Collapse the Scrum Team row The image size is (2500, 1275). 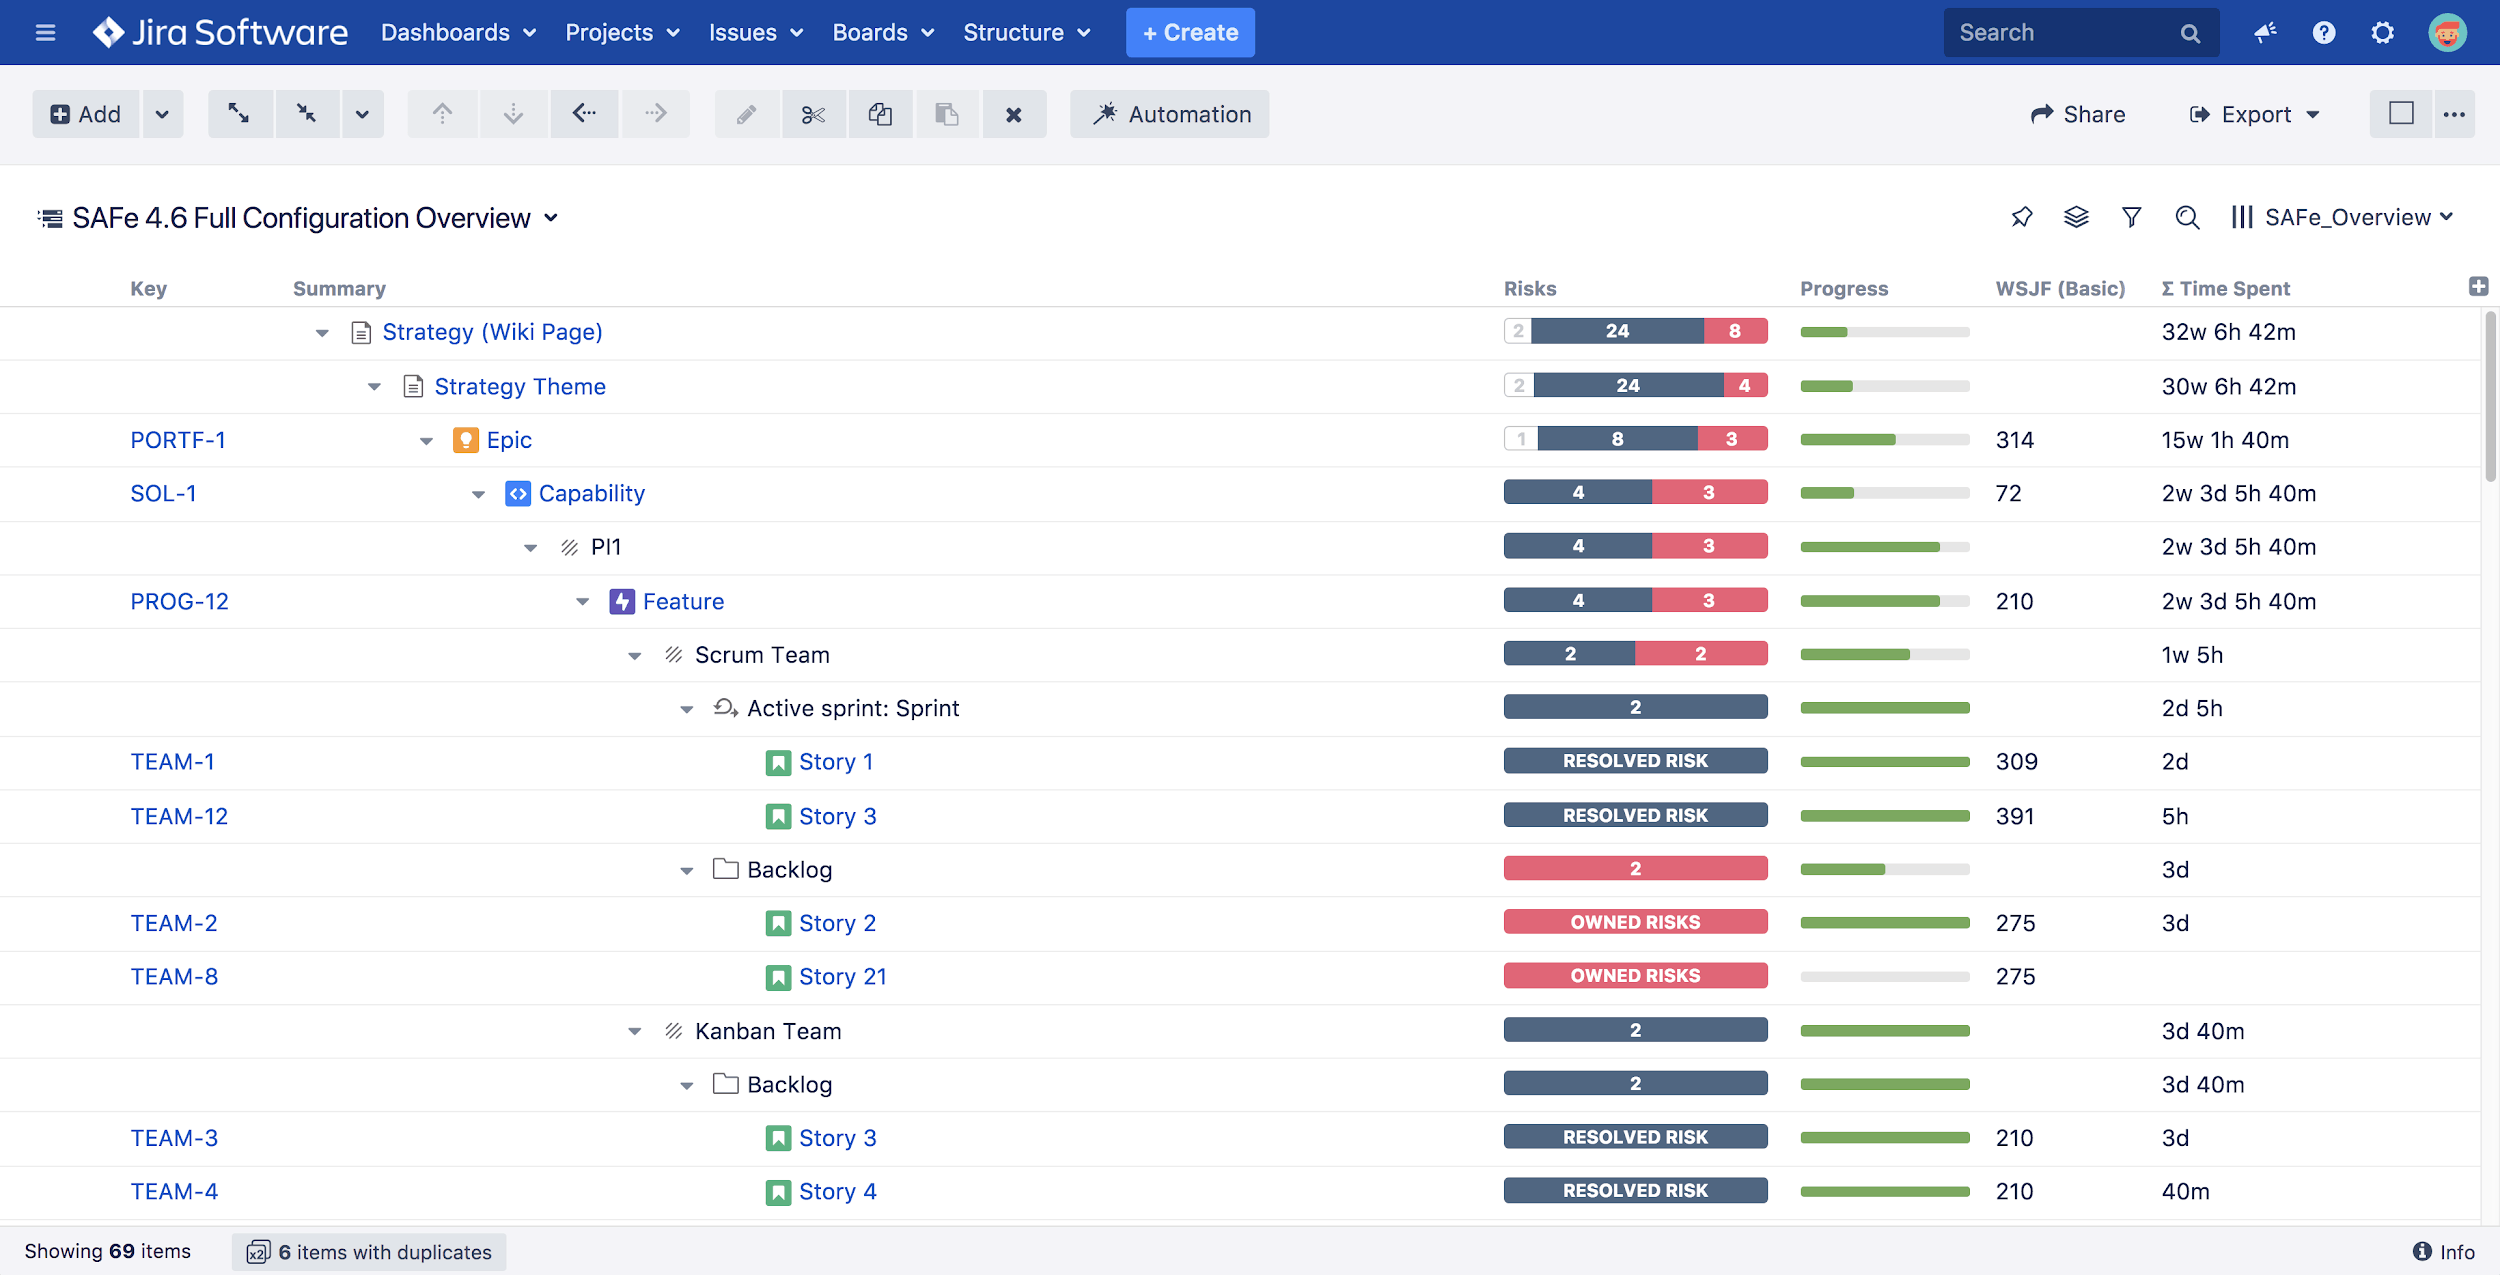(634, 656)
